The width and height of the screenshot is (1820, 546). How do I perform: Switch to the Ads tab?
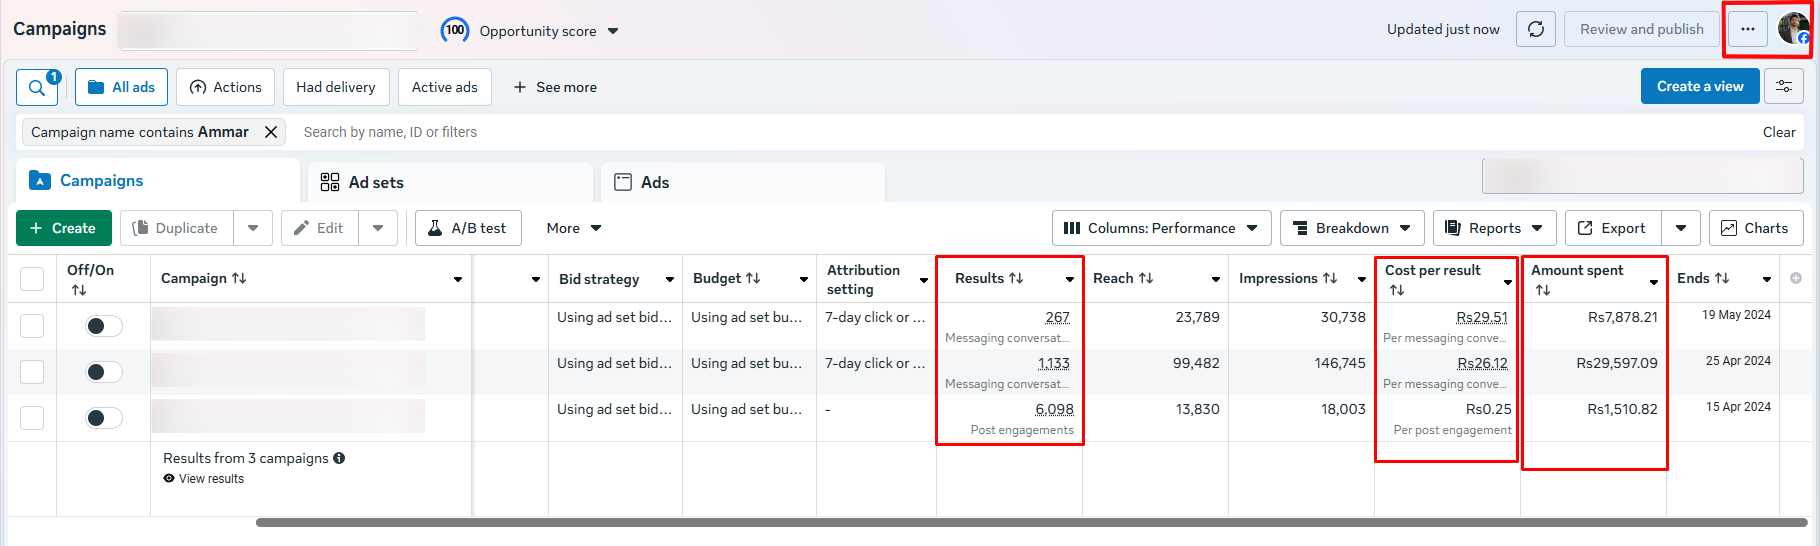point(654,182)
